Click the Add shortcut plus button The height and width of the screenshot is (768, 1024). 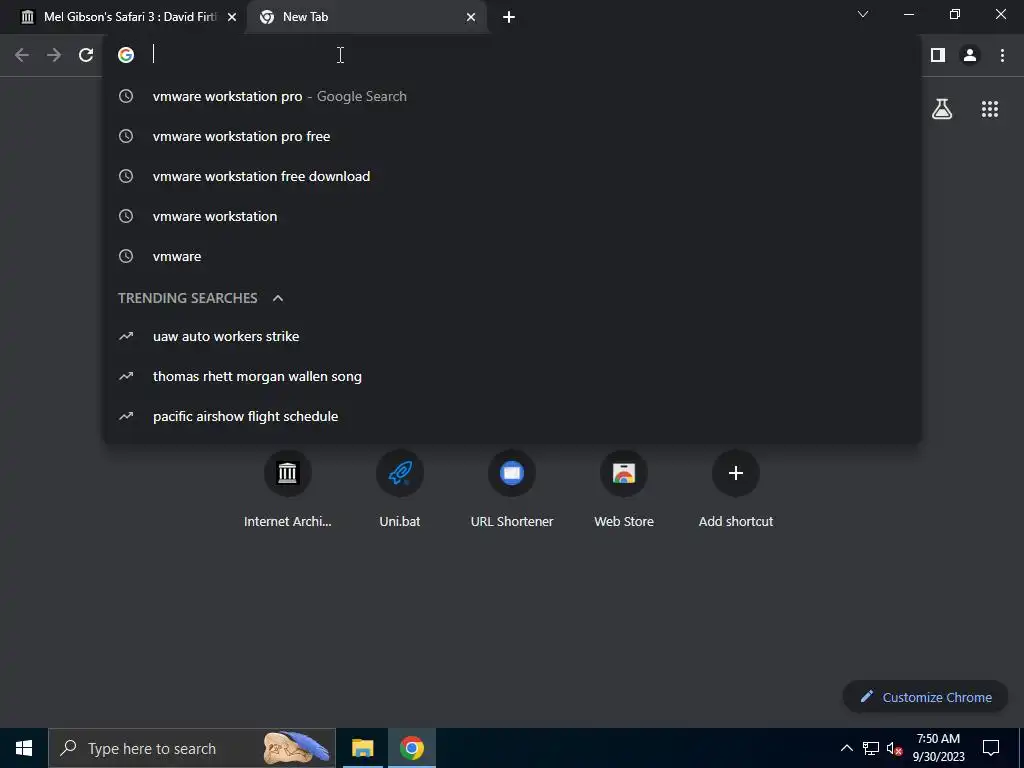click(x=736, y=473)
